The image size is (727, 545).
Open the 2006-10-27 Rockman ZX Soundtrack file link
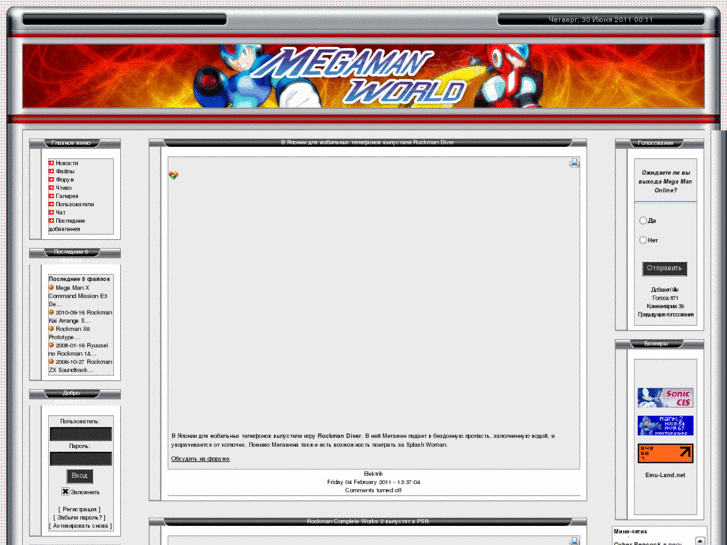click(x=80, y=365)
